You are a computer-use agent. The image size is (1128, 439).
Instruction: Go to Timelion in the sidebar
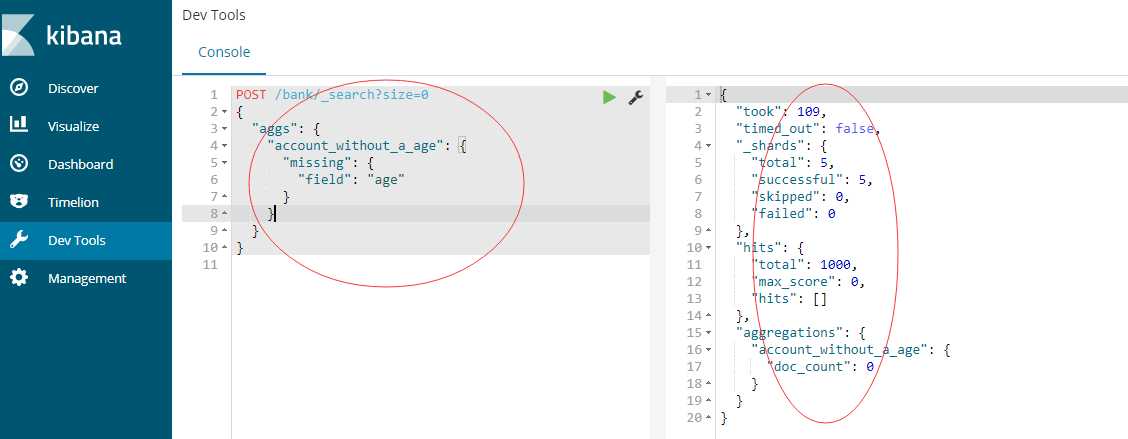(73, 202)
